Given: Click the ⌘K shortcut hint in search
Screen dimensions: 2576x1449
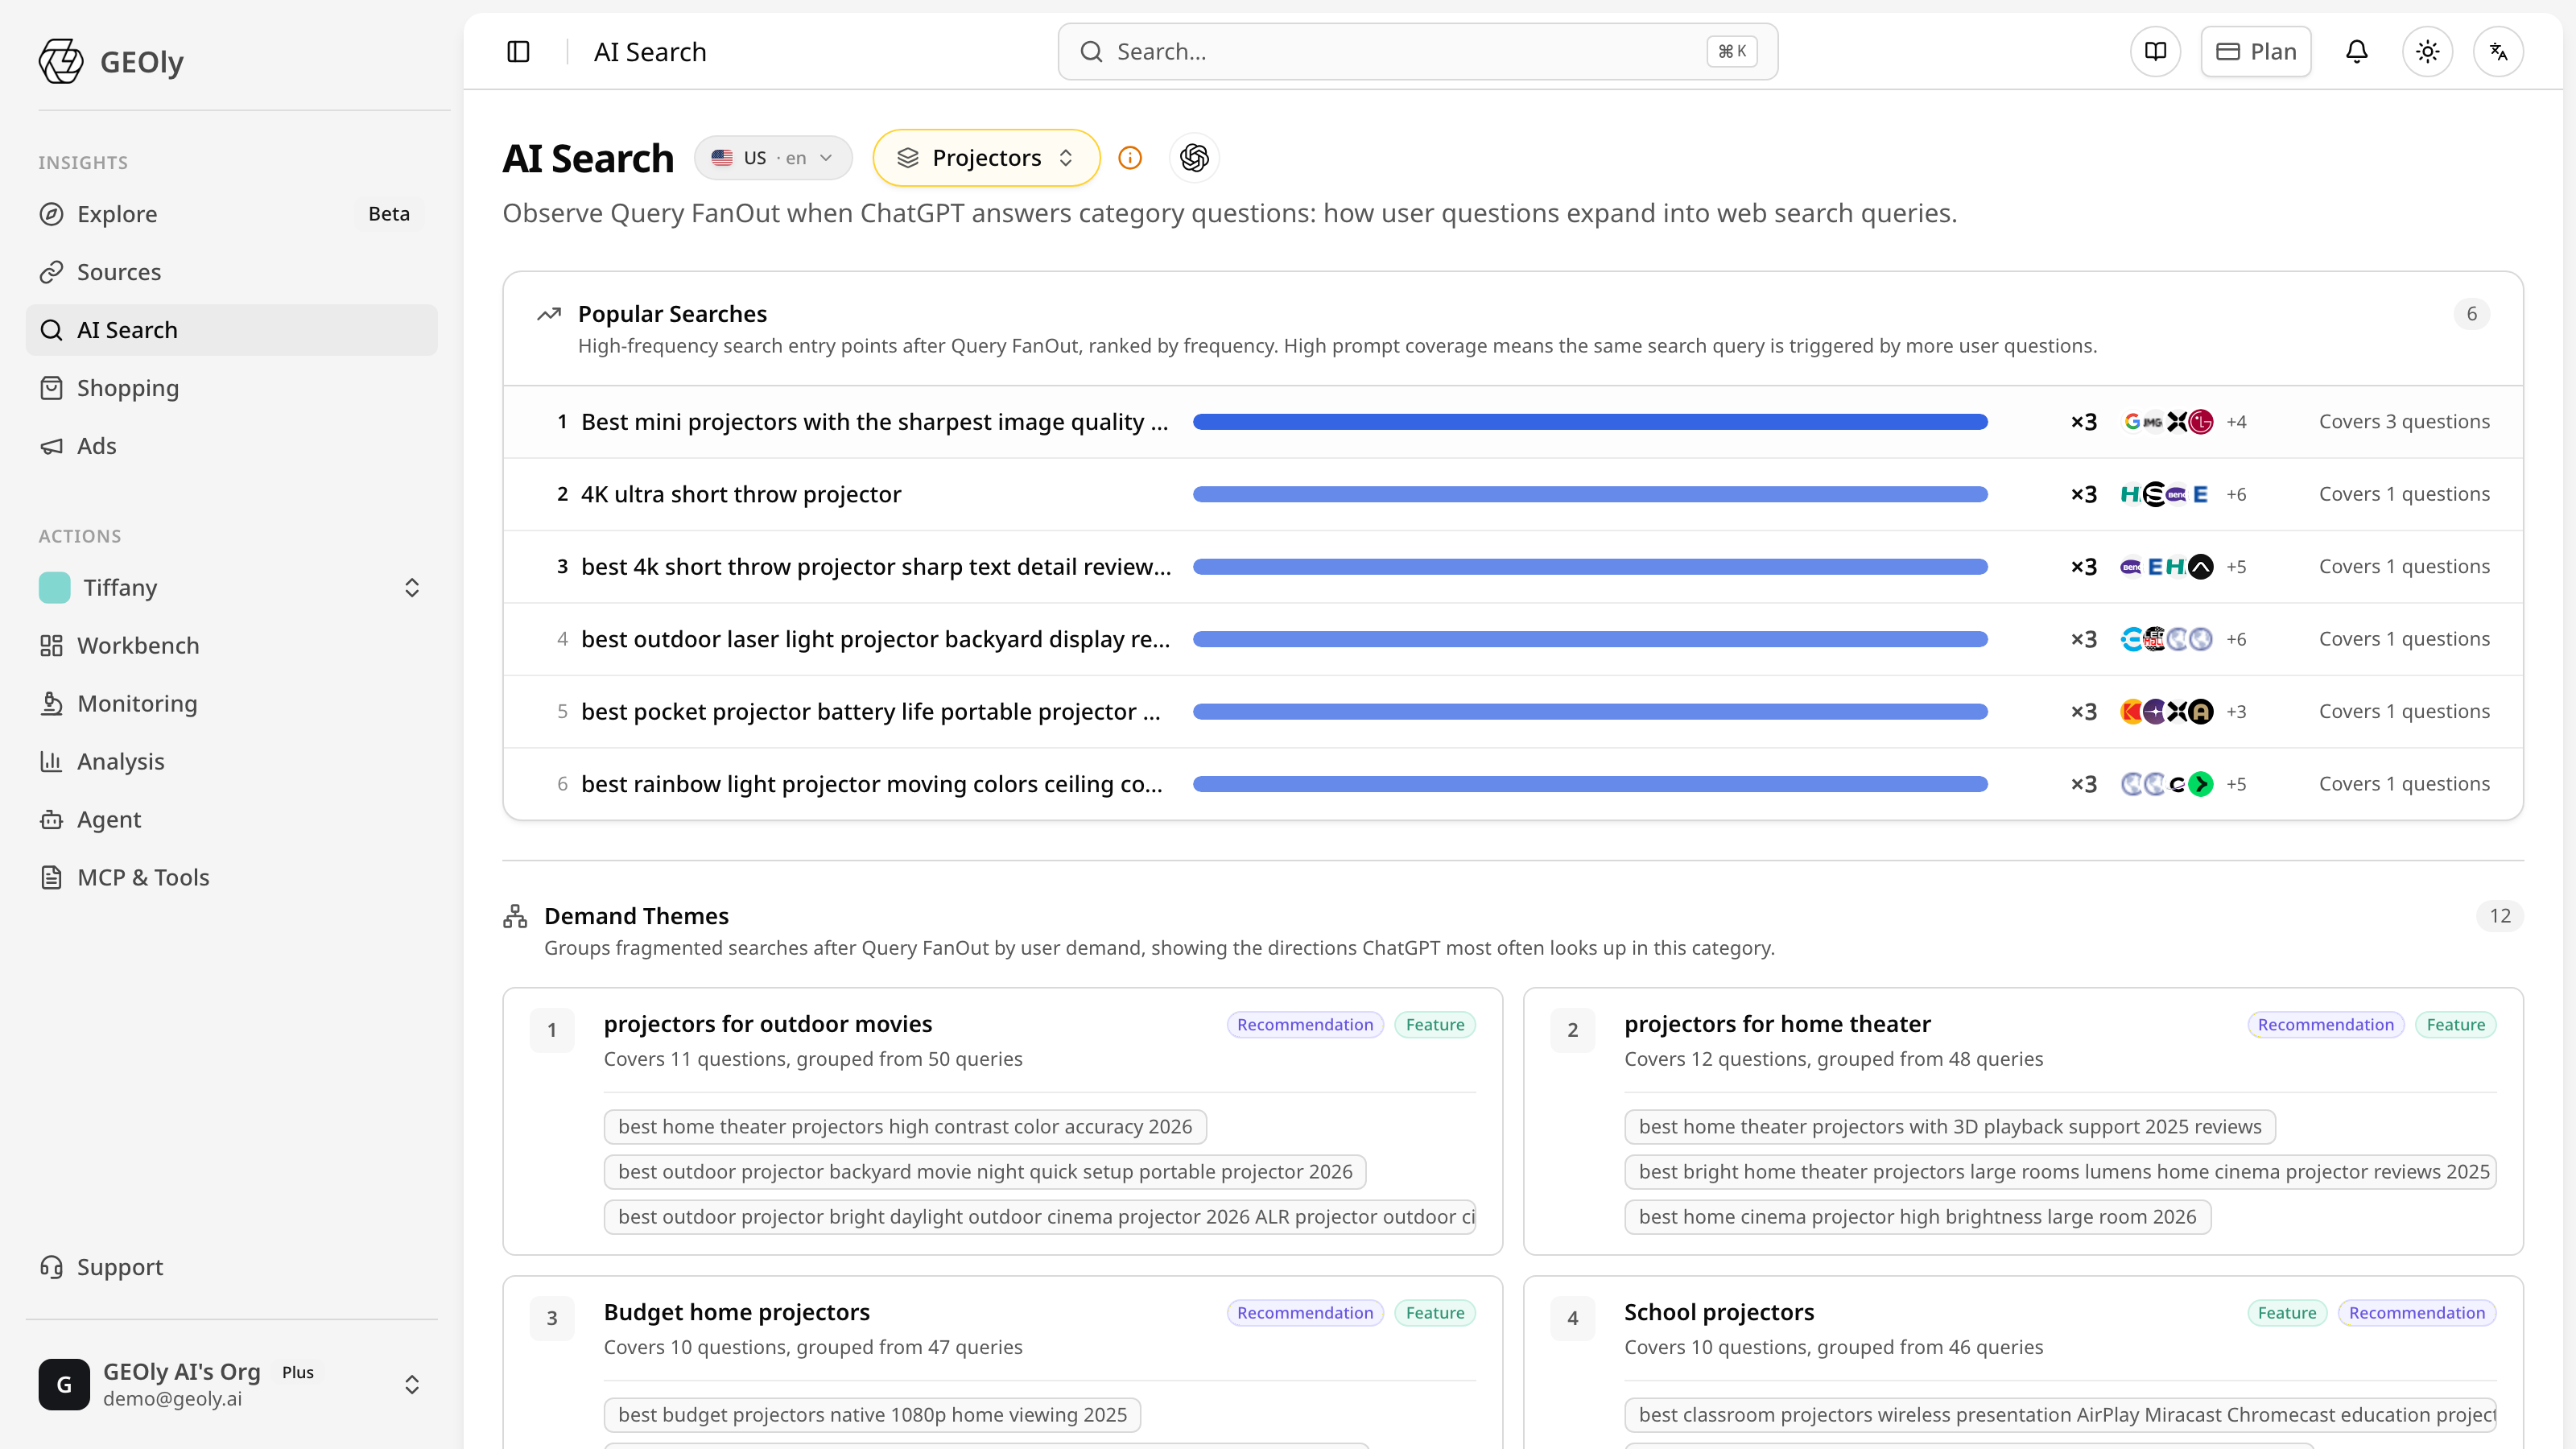Looking at the screenshot, I should pos(1731,51).
